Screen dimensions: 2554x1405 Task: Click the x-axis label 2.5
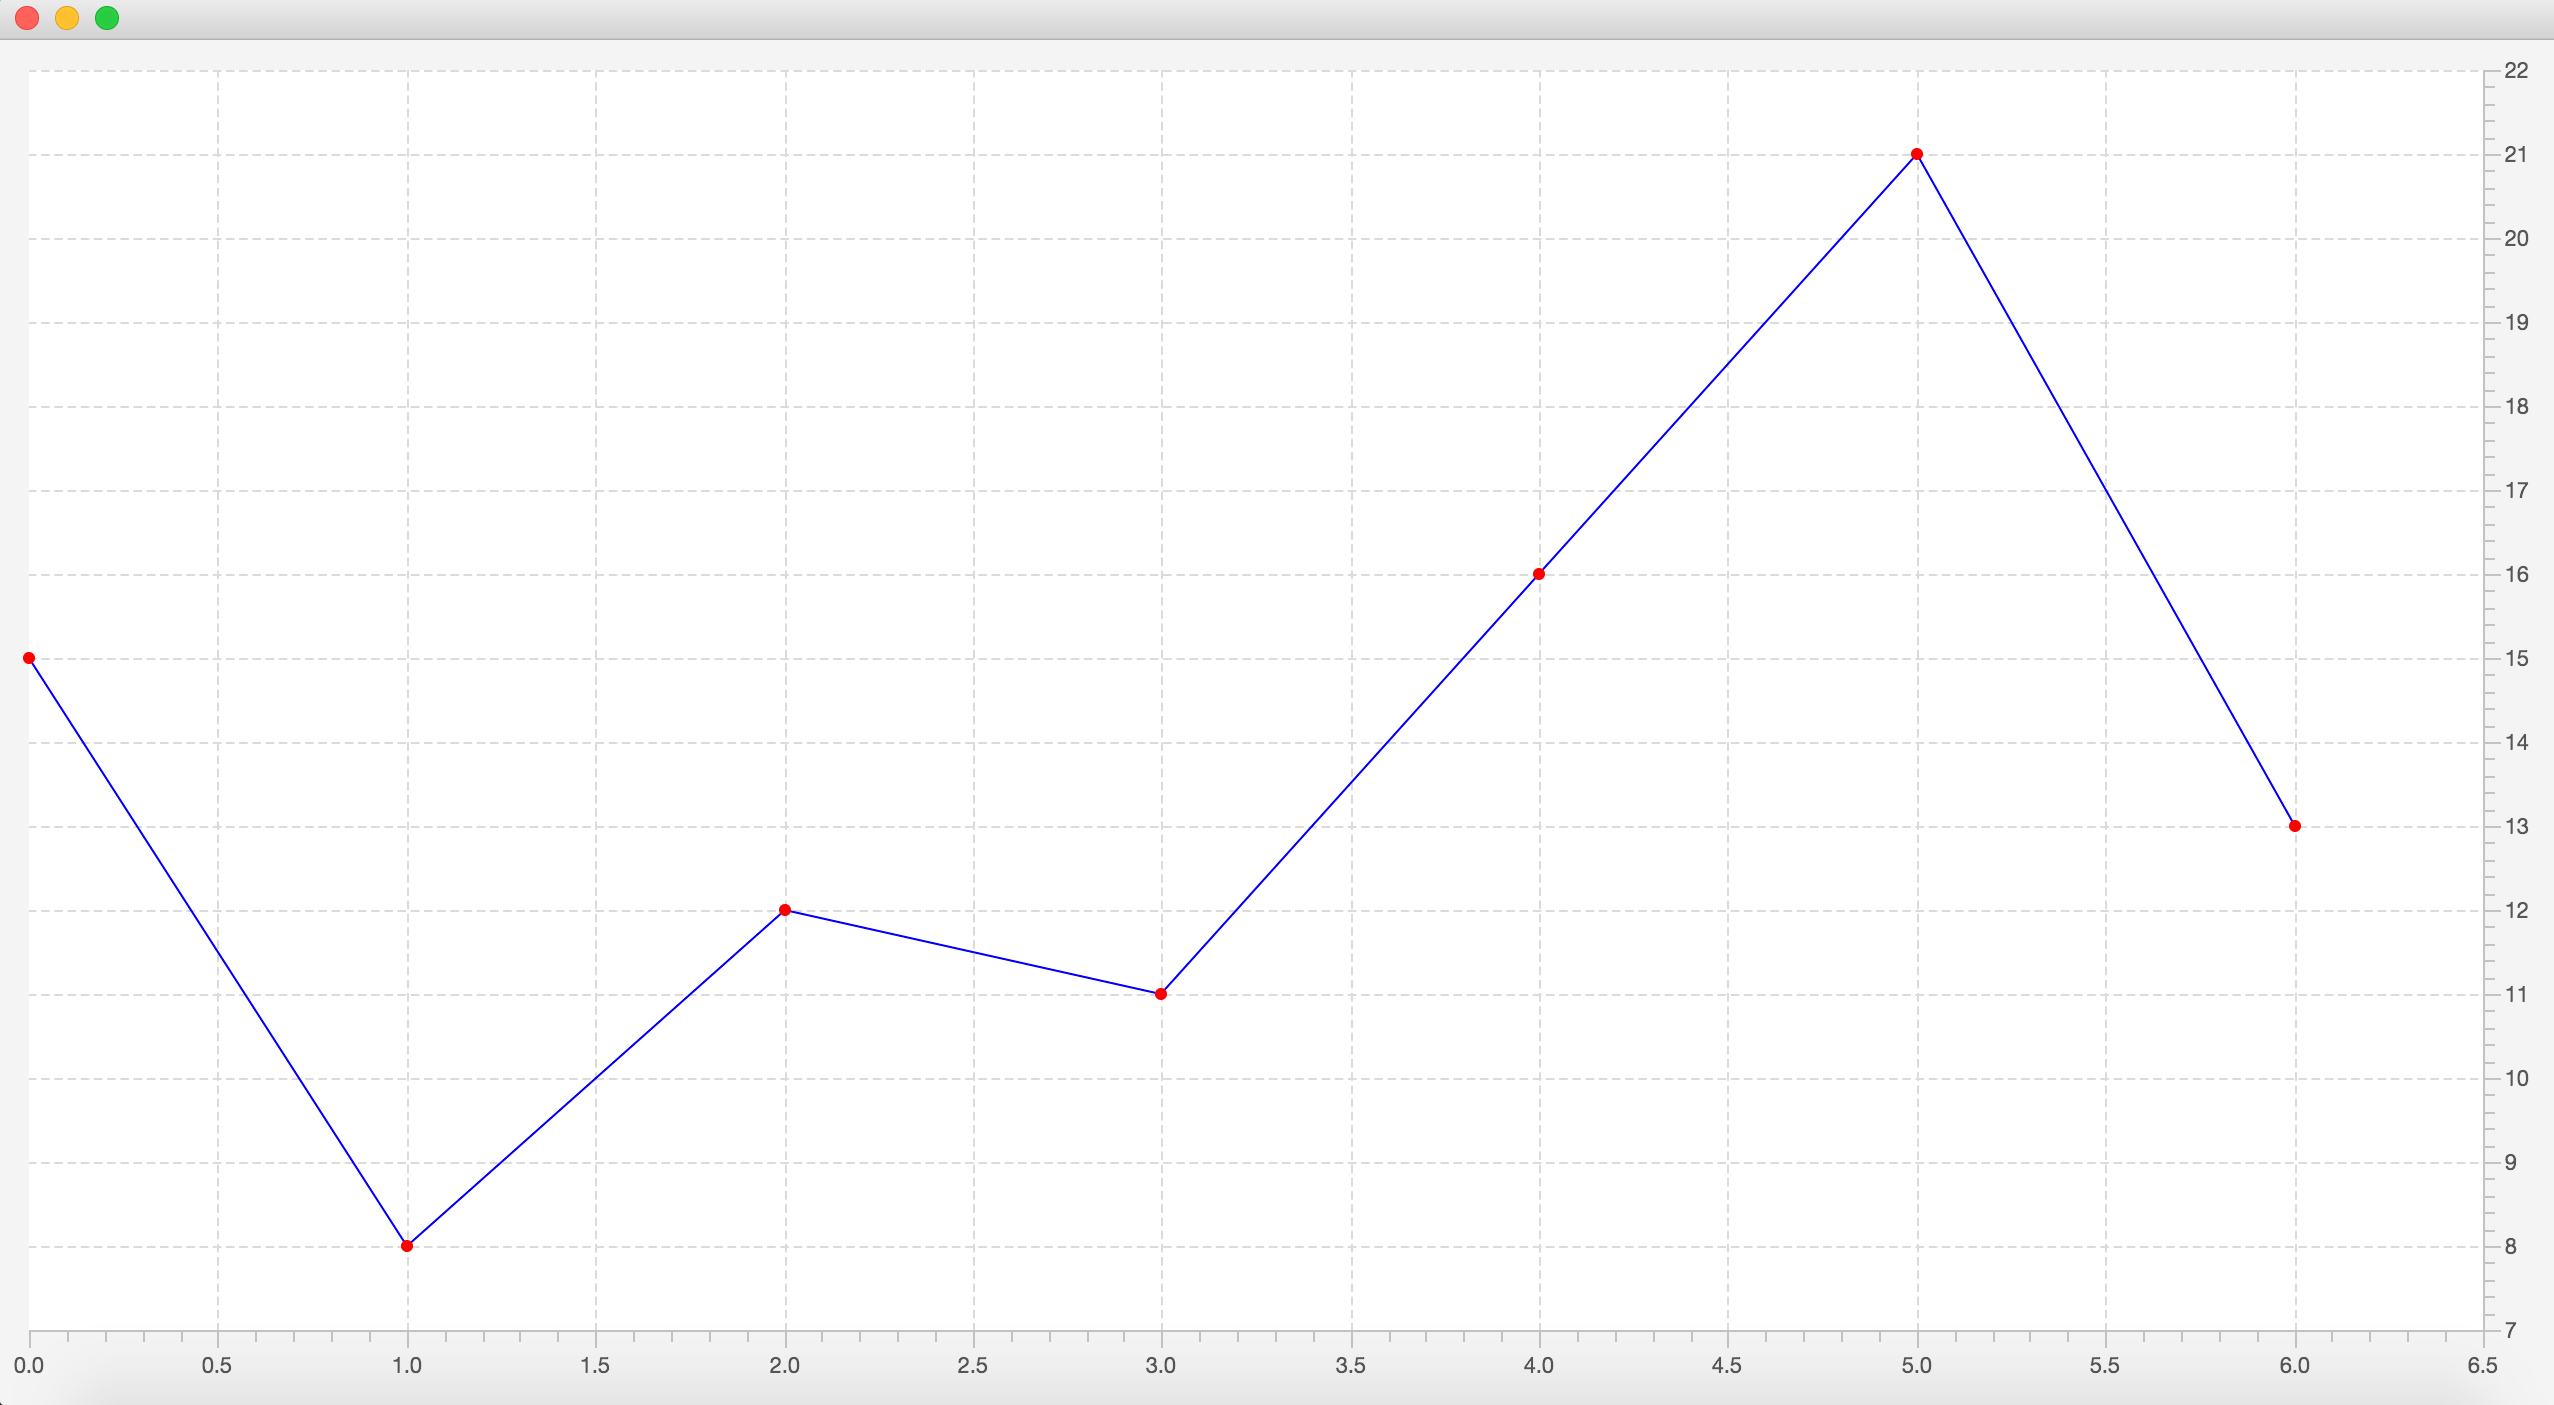(972, 1366)
